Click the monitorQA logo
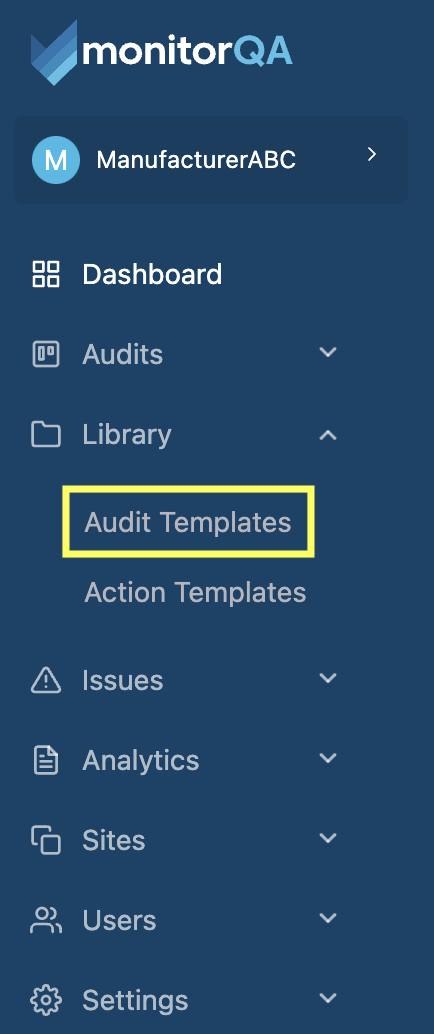Image resolution: width=434 pixels, height=1034 pixels. coord(162,52)
